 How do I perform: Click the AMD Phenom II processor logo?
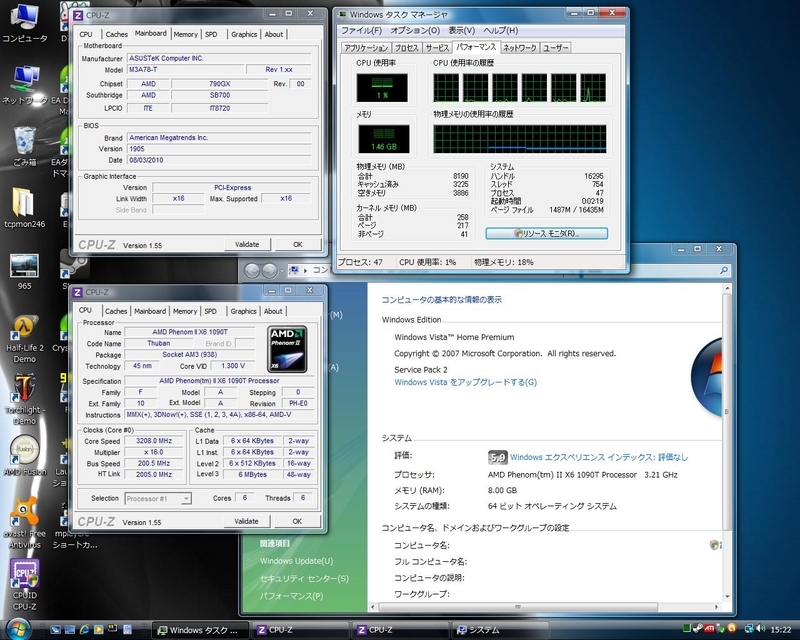pyautogui.click(x=287, y=349)
